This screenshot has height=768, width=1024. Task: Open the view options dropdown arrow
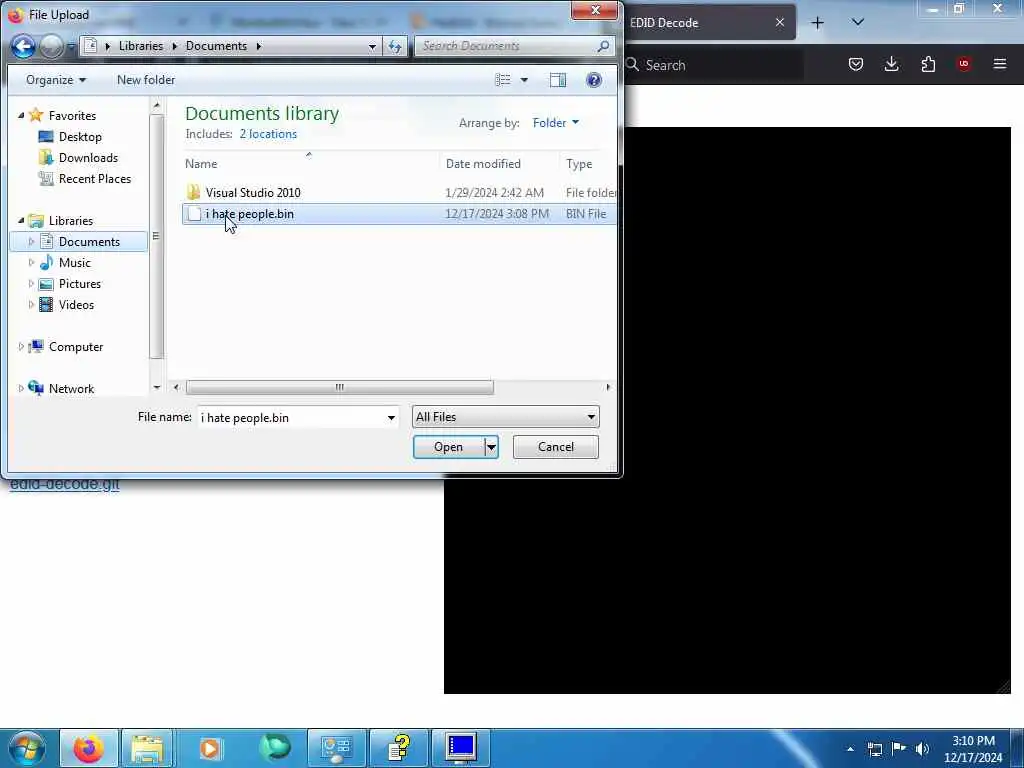point(524,80)
